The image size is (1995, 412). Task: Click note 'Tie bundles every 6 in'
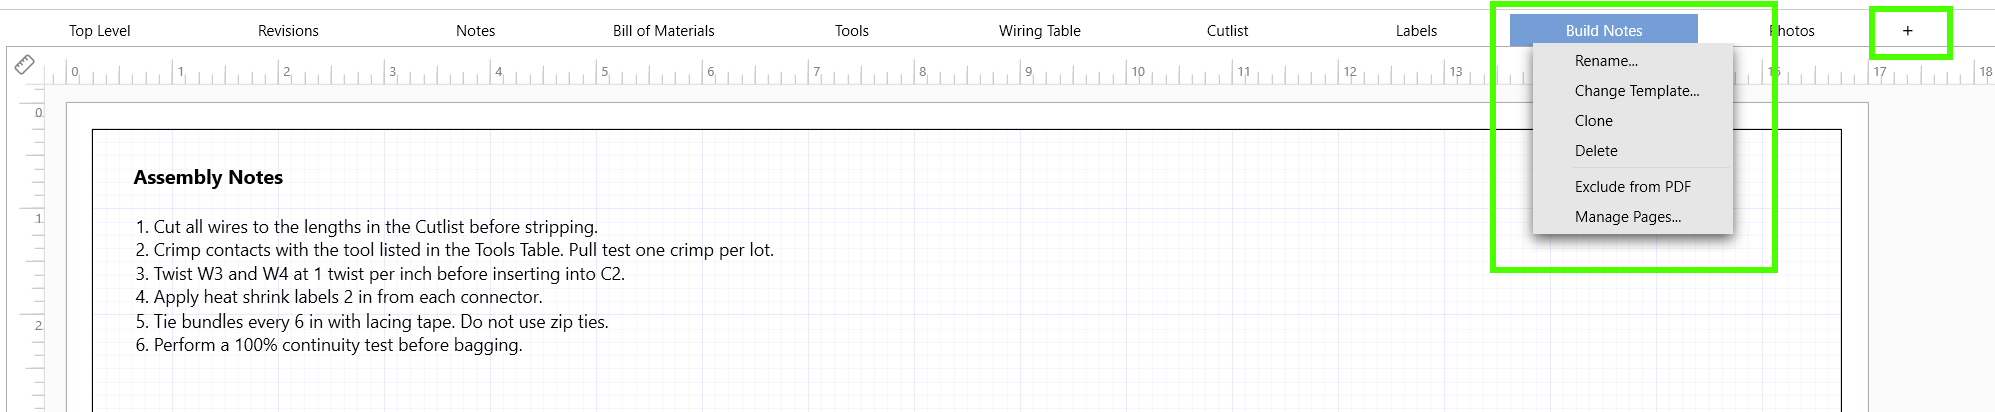(371, 322)
